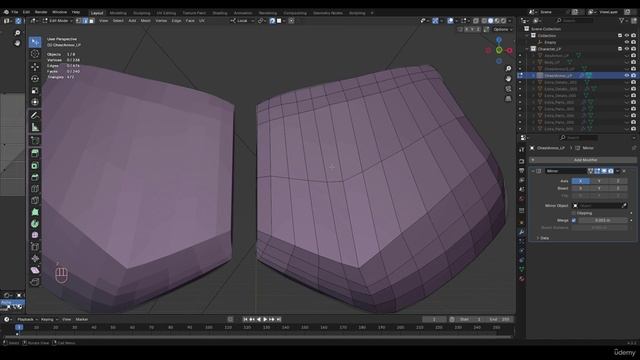Screen dimensions: 640x360
Task: Open the Object Data properties tab
Action: click(522, 269)
